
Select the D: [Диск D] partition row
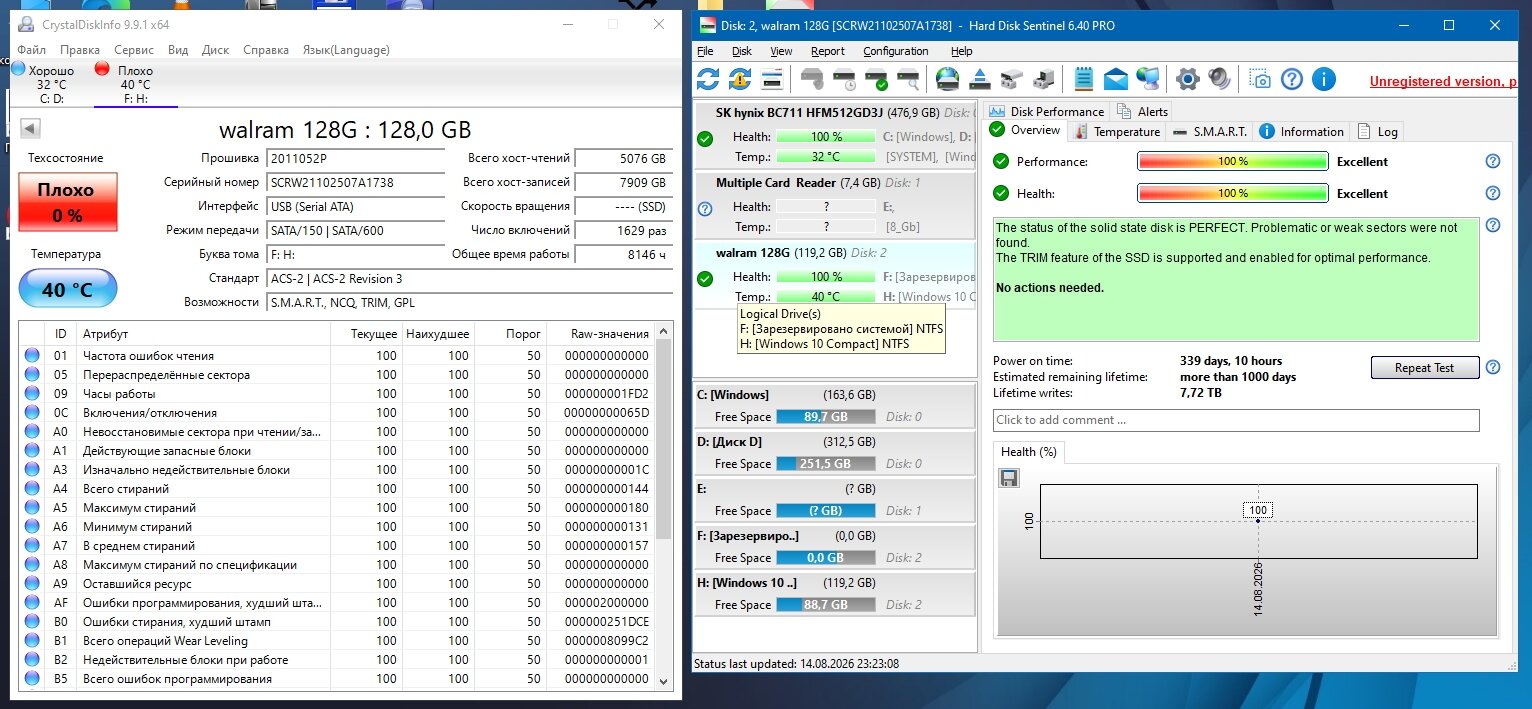tap(834, 453)
